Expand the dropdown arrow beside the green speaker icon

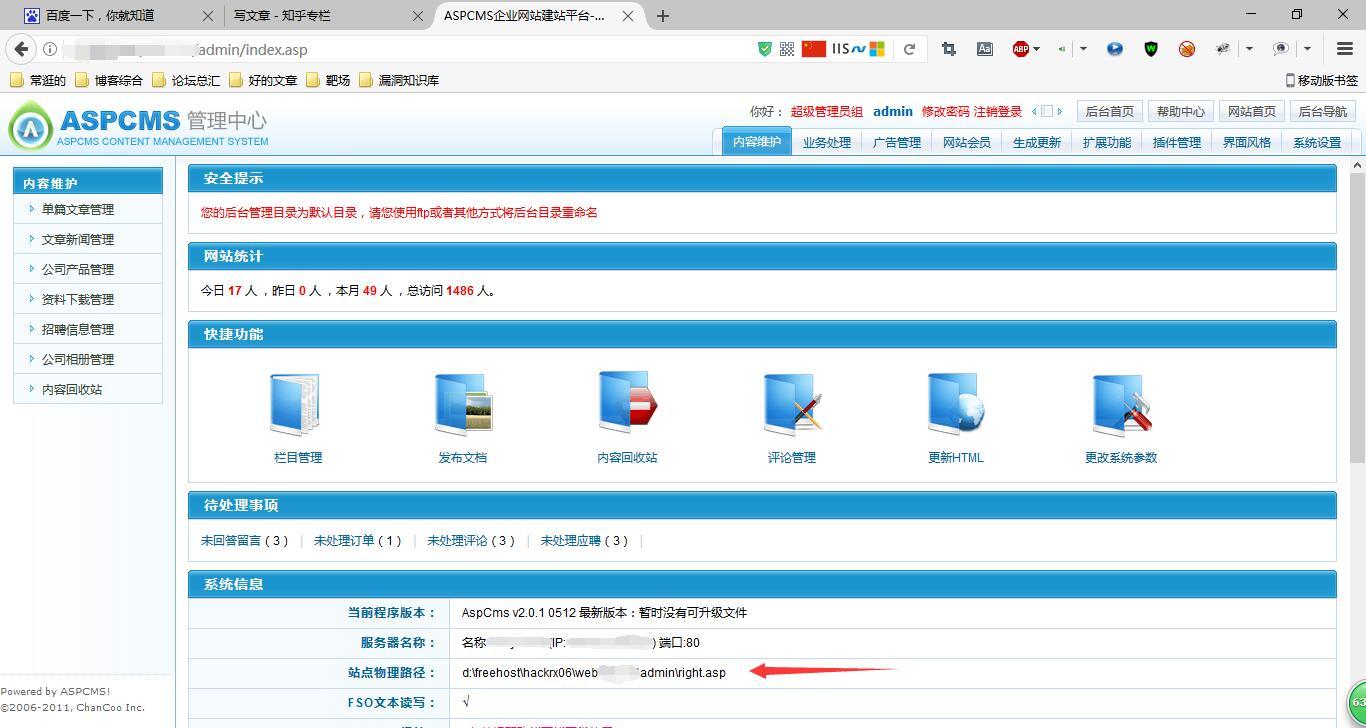[1083, 49]
